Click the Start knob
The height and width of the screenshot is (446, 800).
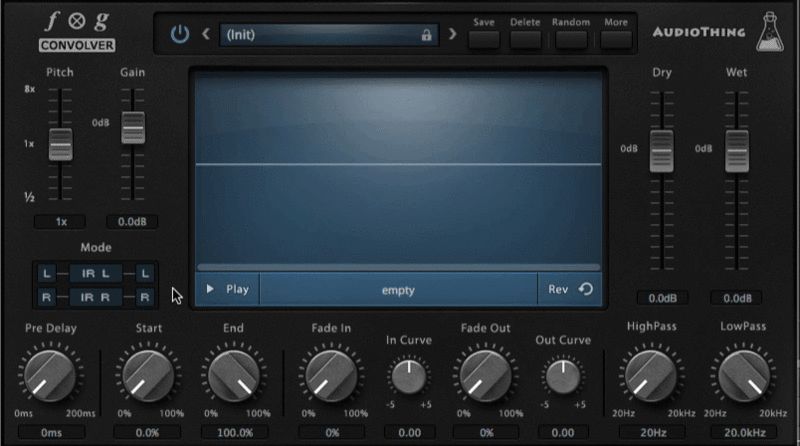pyautogui.click(x=148, y=376)
